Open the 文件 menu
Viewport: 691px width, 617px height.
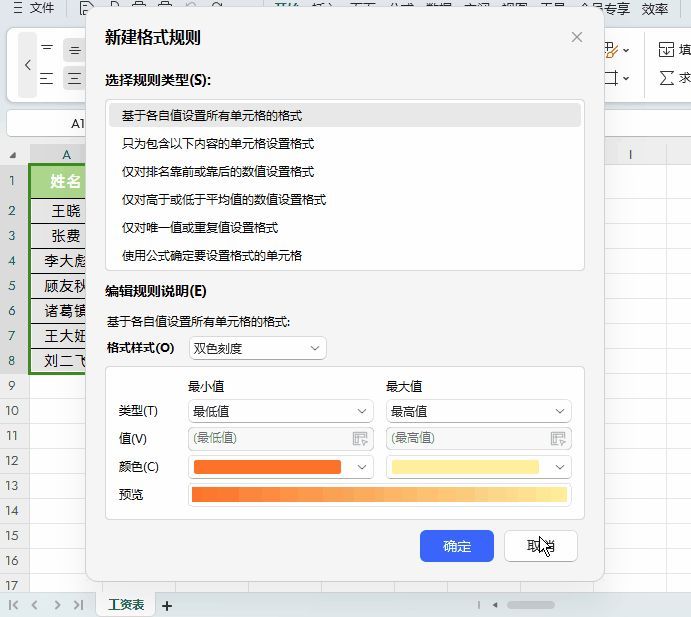pyautogui.click(x=33, y=8)
